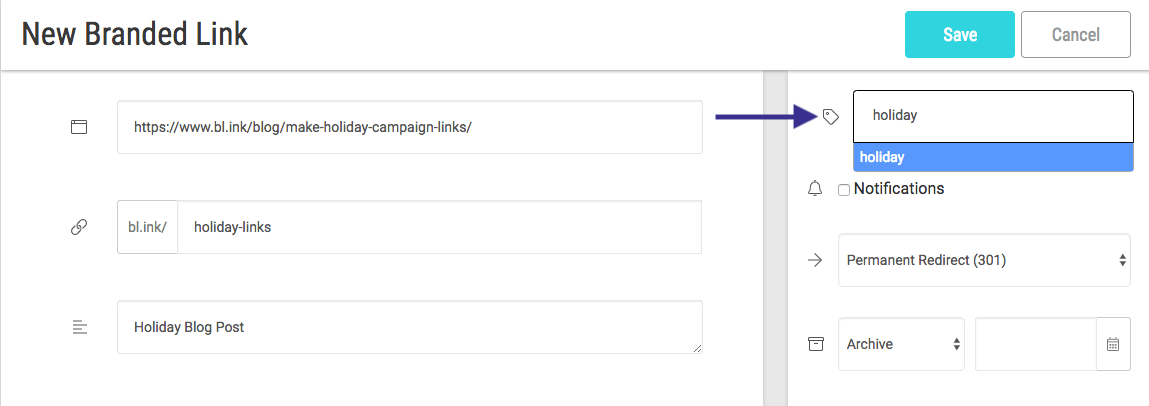Click the bl.ink/ domain prefix box
This screenshot has width=1149, height=406.
[147, 227]
